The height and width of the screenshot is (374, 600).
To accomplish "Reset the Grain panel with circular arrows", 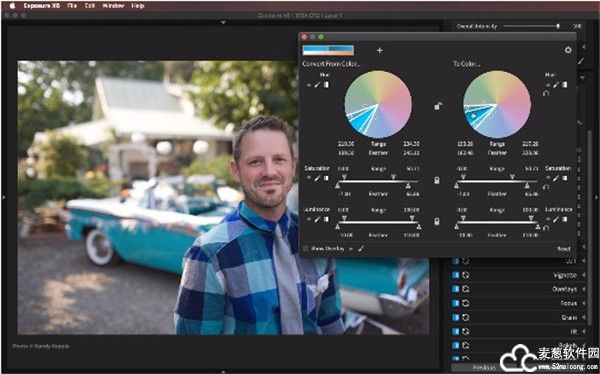I will click(x=466, y=317).
